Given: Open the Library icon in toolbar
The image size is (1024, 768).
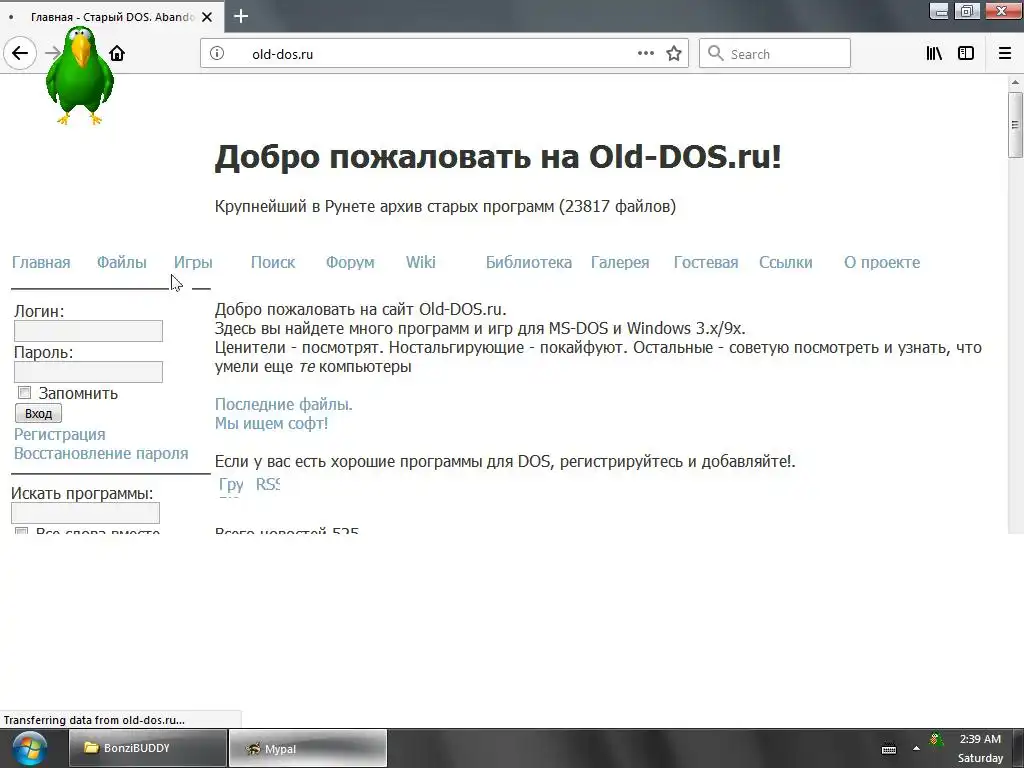Looking at the screenshot, I should pos(934,54).
